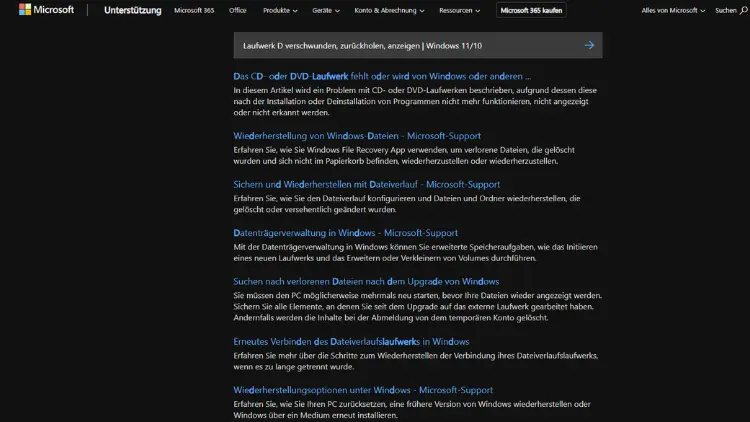Image resolution: width=750 pixels, height=422 pixels.
Task: Open 'Sichern und Wiederherstellen mit Dateiverlauf' result
Action: coord(366,184)
